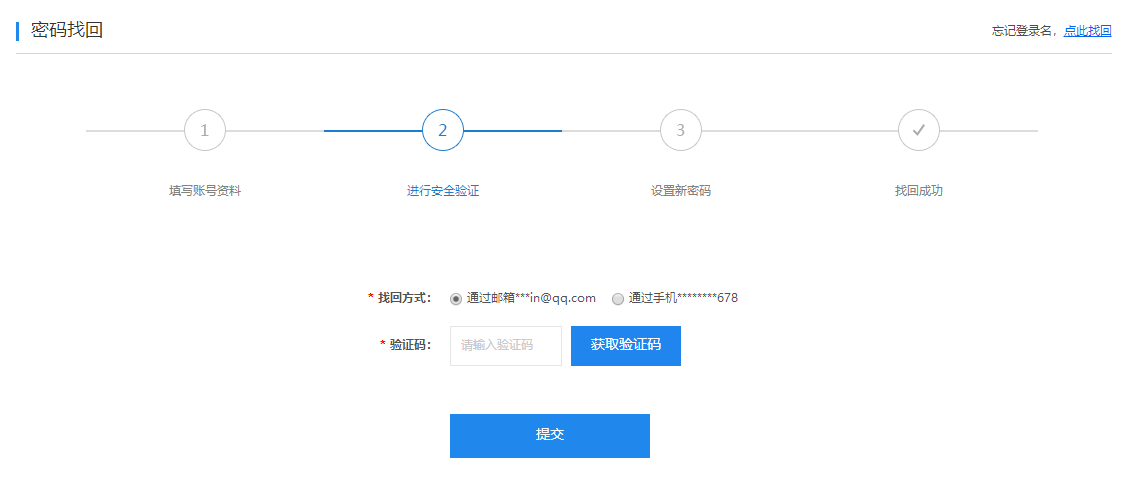The height and width of the screenshot is (486, 1137).
Task: Click the 通过手机********678 option label
Action: pos(683,298)
